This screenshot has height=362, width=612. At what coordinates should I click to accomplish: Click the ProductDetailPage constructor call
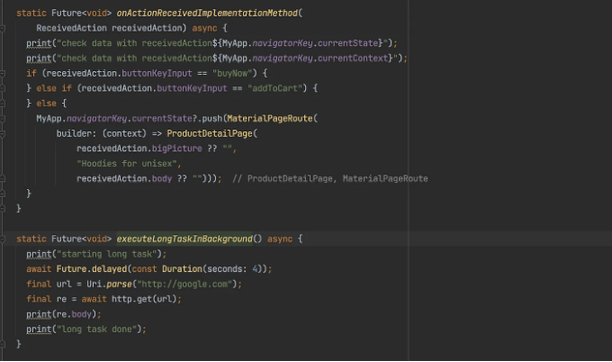(x=210, y=134)
